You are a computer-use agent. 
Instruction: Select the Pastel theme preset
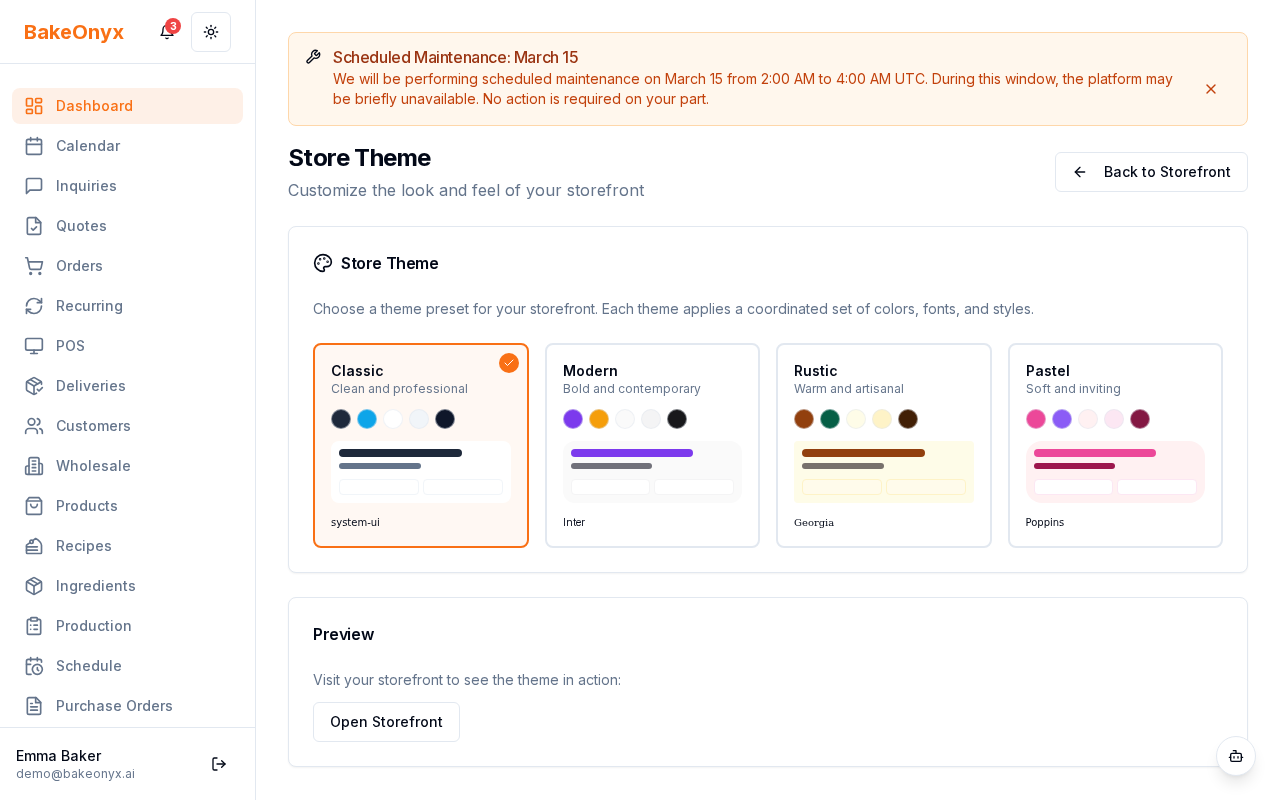tap(1115, 445)
